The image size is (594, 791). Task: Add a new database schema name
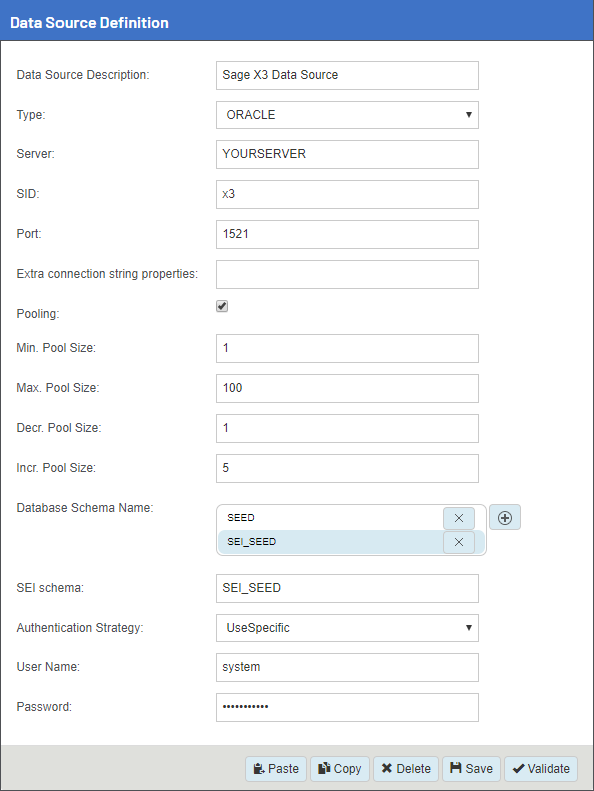coord(505,518)
